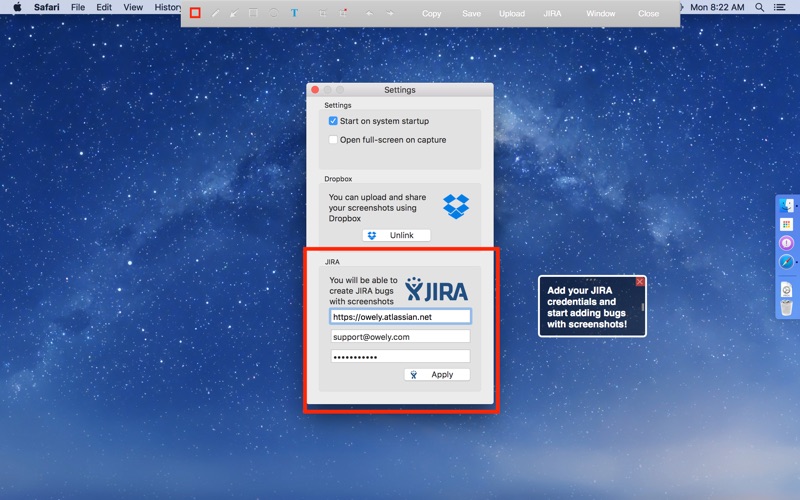
Task: Click the redo arrow in the toolbar
Action: 390,13
